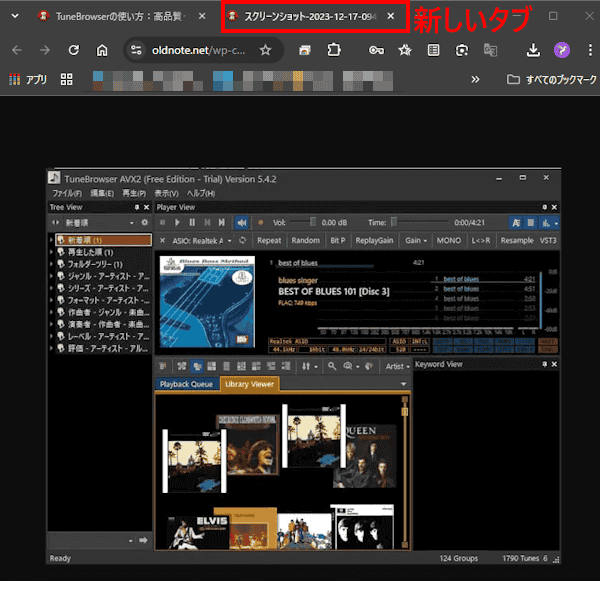Click the oldnote.net address bar
600x601 pixels.
coord(198,50)
